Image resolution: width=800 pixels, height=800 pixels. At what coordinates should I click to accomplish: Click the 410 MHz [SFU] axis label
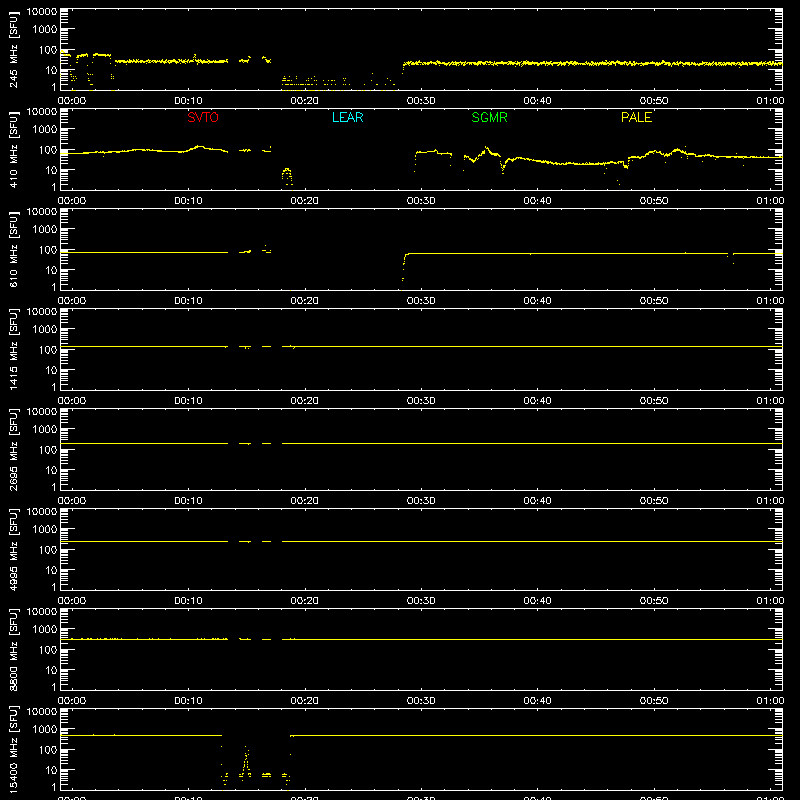pos(13,149)
